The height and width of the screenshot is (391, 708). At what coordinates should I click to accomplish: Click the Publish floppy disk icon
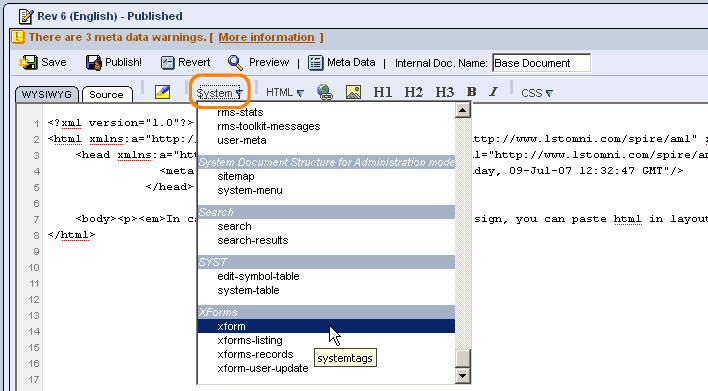(93, 62)
